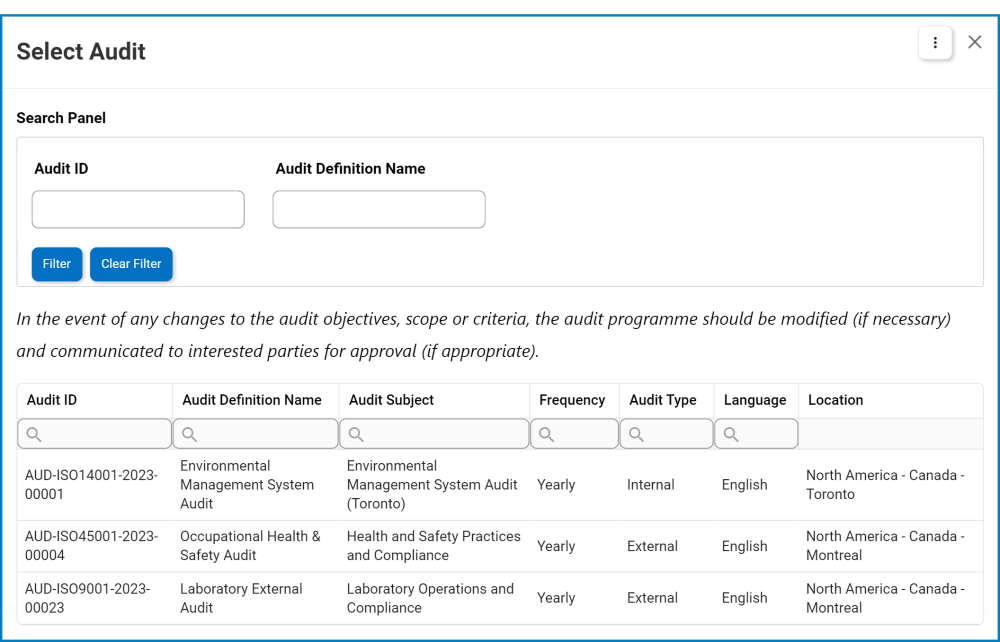The height and width of the screenshot is (642, 1000).
Task: Open the three-dot options menu
Action: (x=935, y=43)
